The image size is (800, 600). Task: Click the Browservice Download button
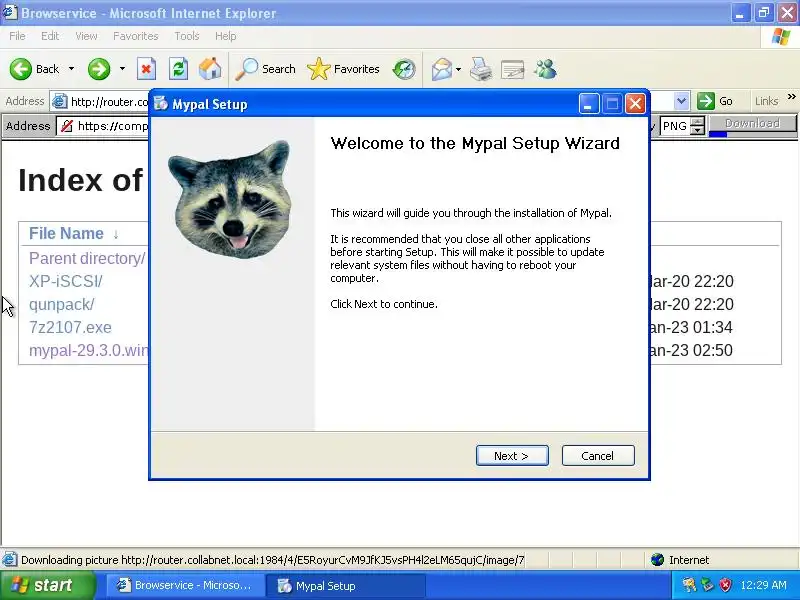click(753, 123)
